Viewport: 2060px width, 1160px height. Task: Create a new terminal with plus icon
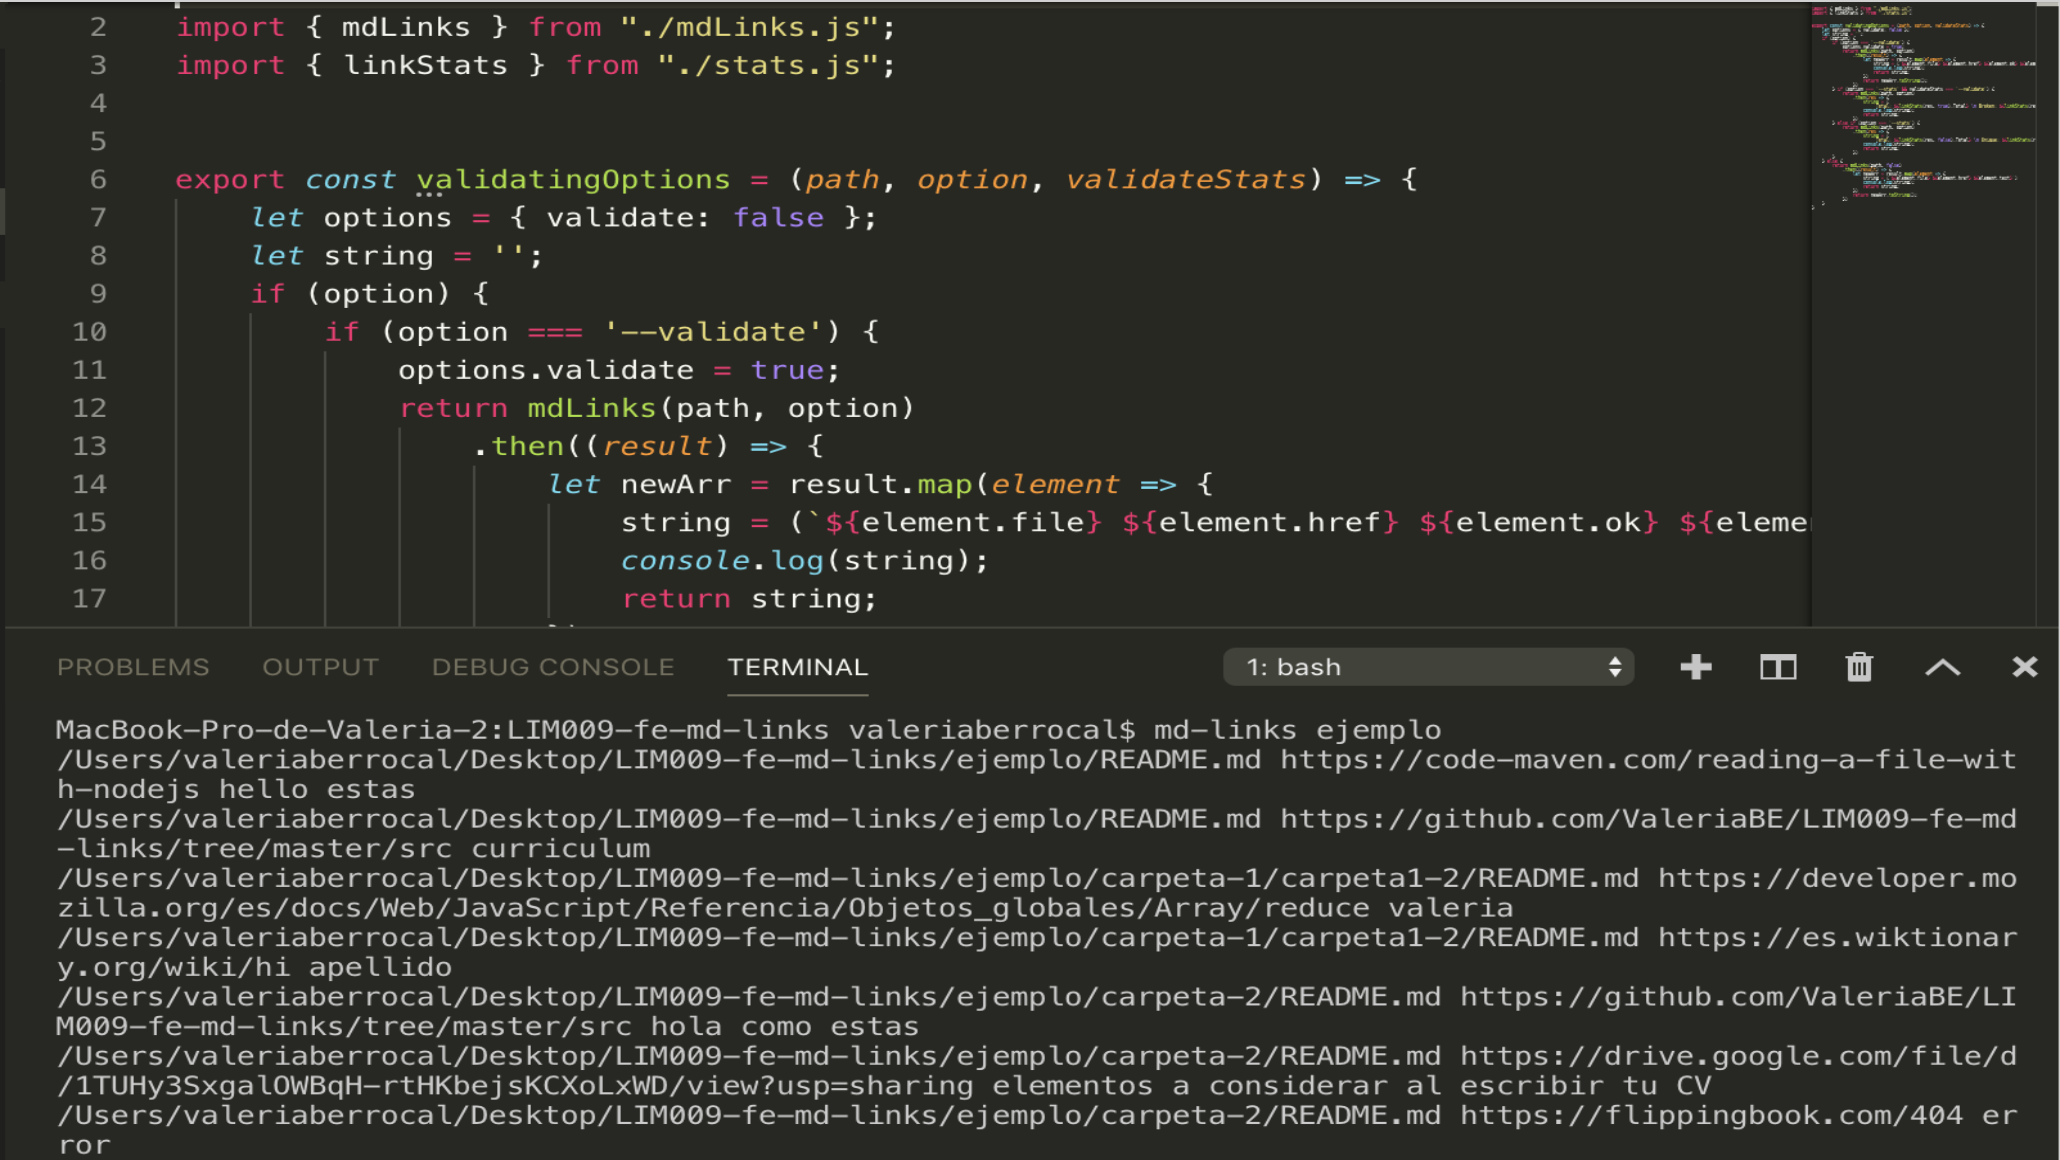[1696, 667]
